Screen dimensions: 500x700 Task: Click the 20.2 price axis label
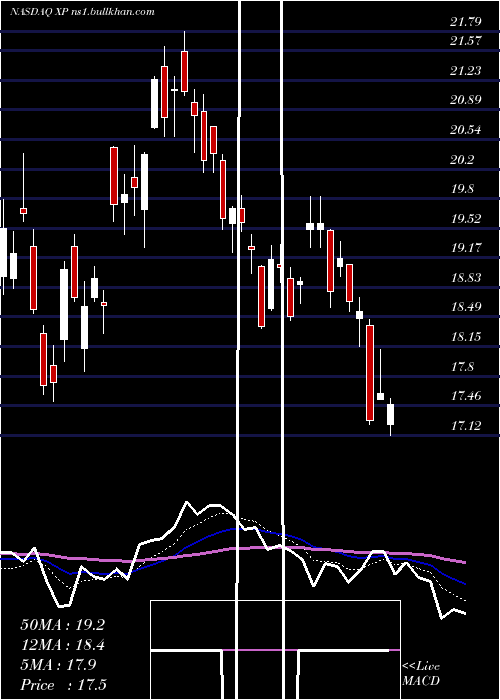(x=462, y=159)
